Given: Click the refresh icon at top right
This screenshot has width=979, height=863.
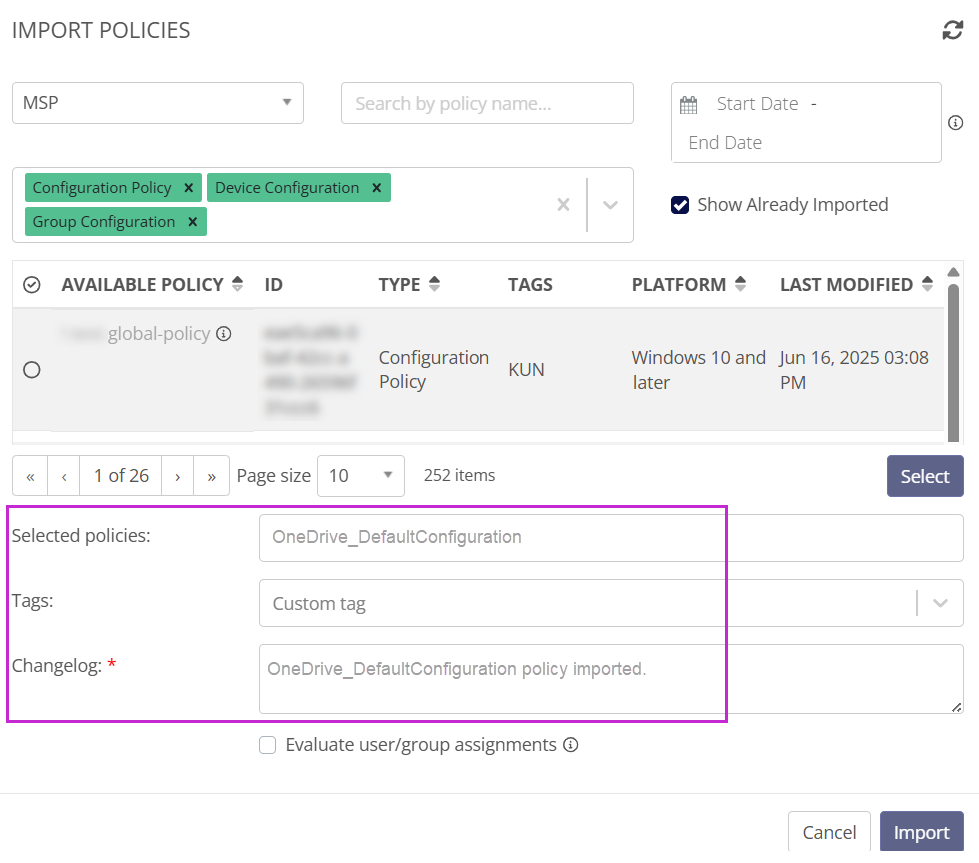Looking at the screenshot, I should (953, 30).
